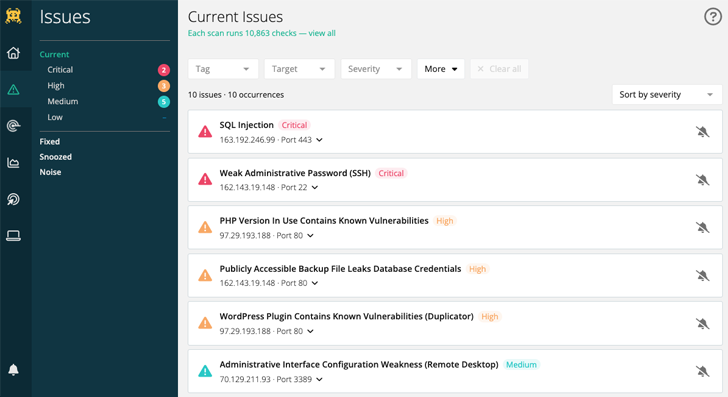Open the Noise issues section
This screenshot has height=397, width=728.
[50, 172]
